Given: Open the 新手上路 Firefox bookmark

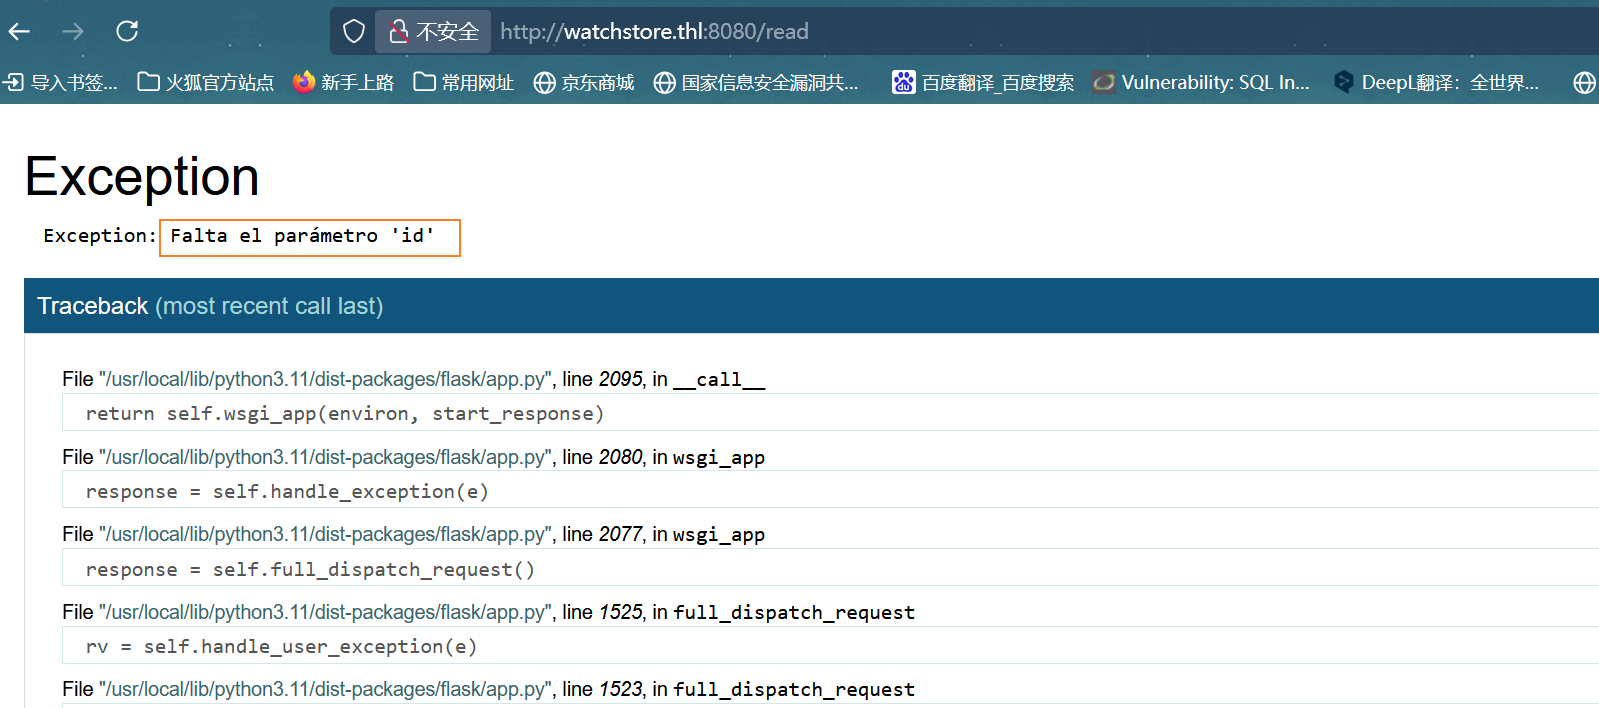Looking at the screenshot, I should [x=344, y=82].
